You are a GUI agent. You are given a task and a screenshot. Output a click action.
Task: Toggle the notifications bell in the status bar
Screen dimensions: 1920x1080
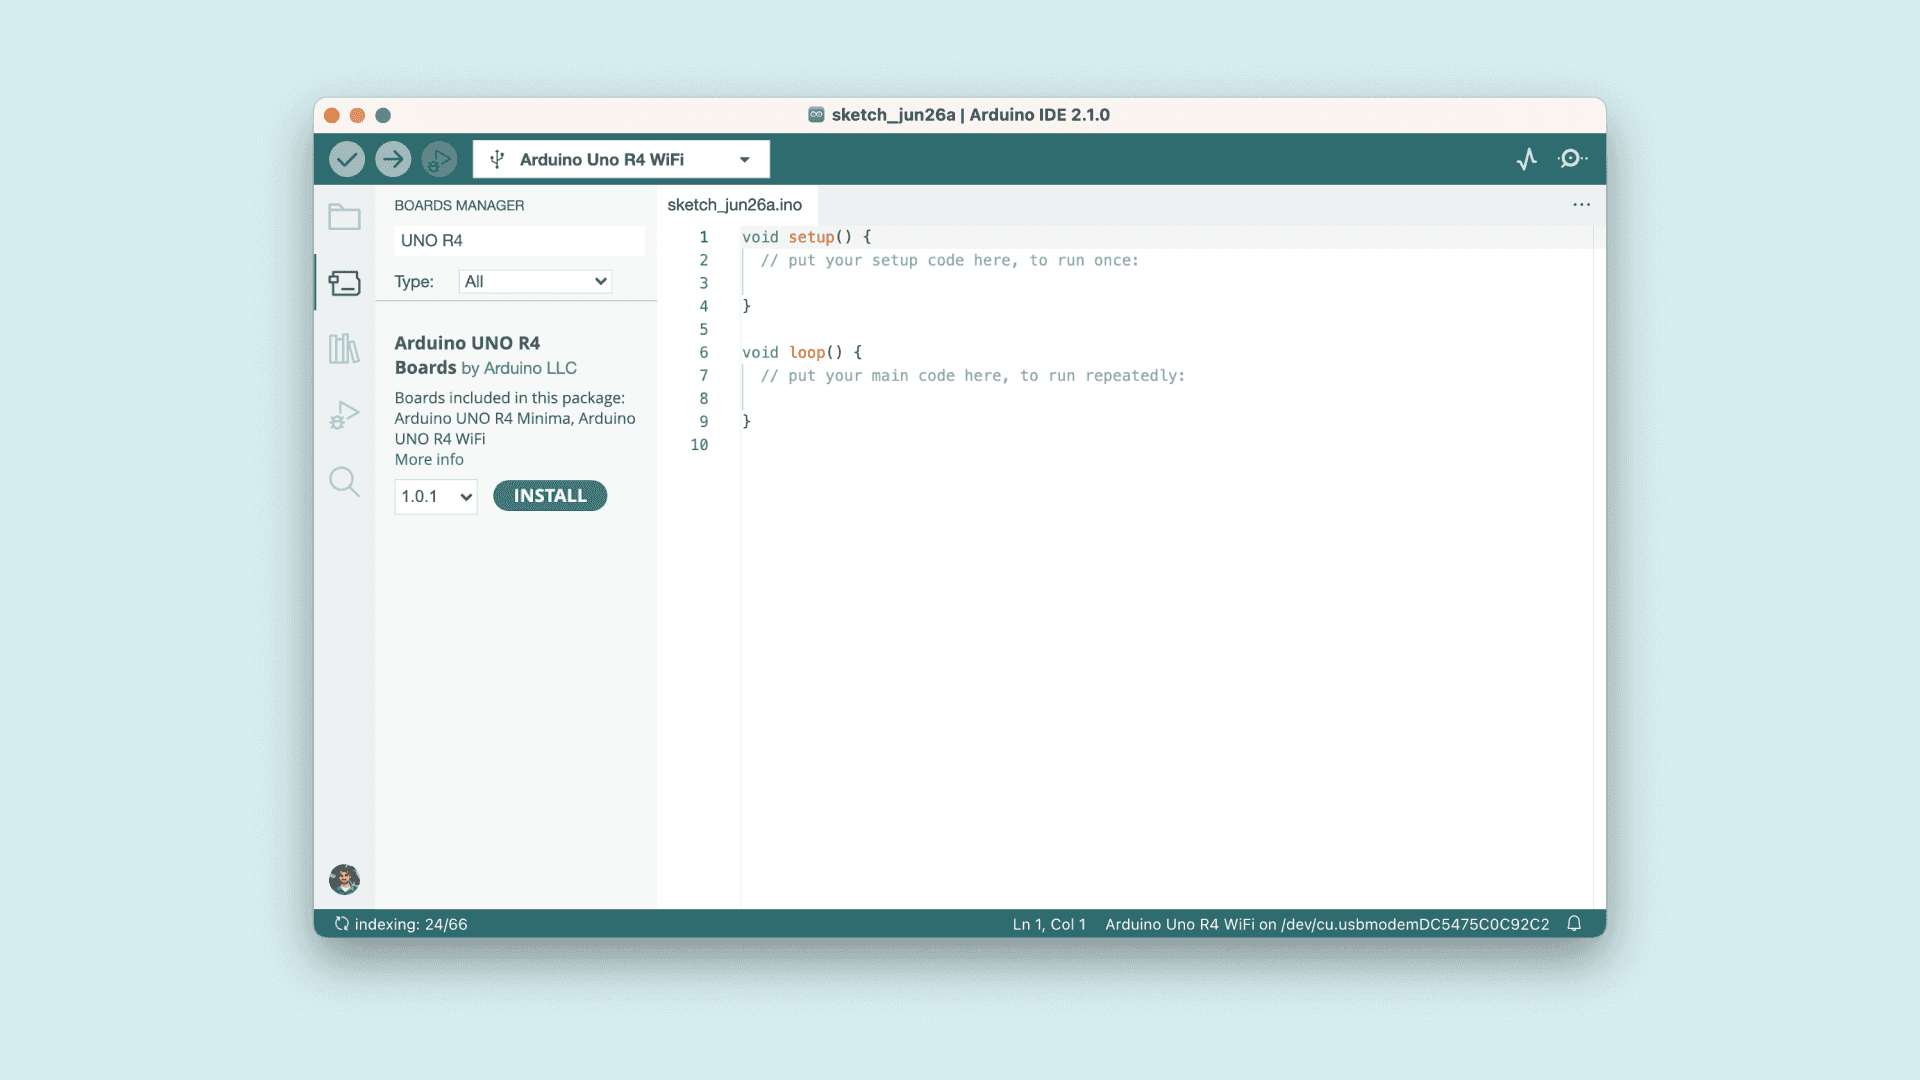tap(1574, 924)
